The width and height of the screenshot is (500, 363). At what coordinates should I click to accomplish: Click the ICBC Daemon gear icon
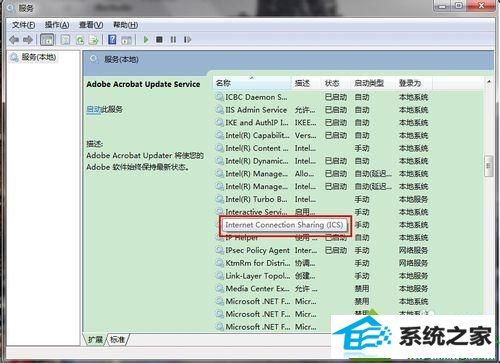[x=220, y=97]
